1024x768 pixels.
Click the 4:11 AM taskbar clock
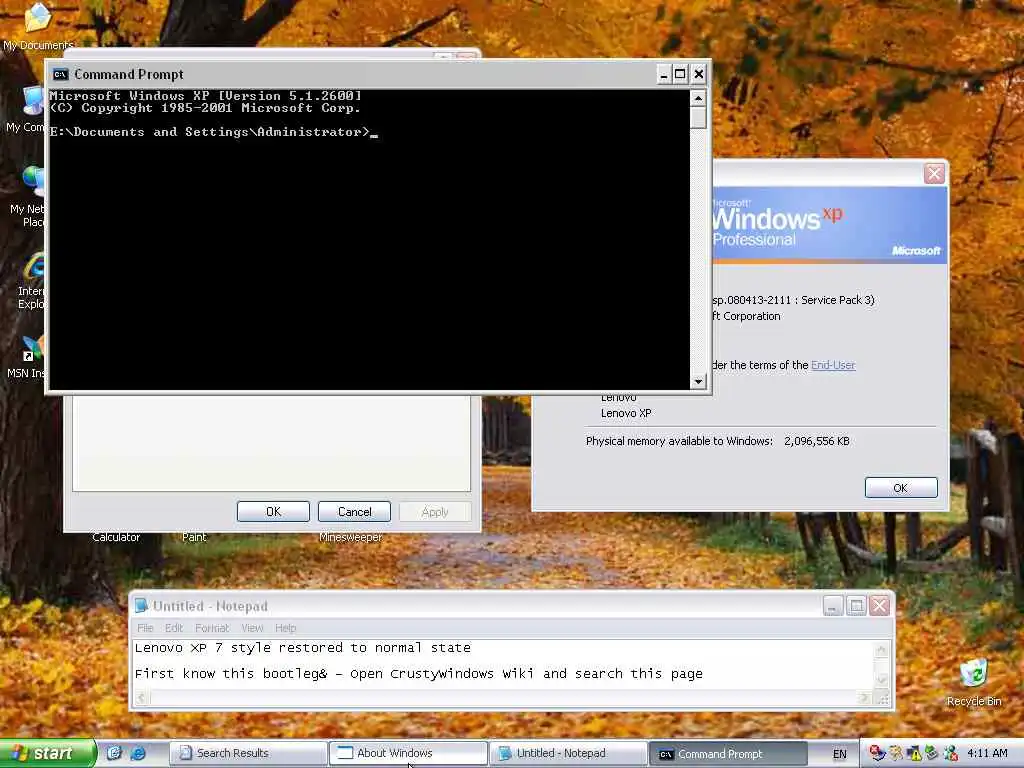pos(987,753)
